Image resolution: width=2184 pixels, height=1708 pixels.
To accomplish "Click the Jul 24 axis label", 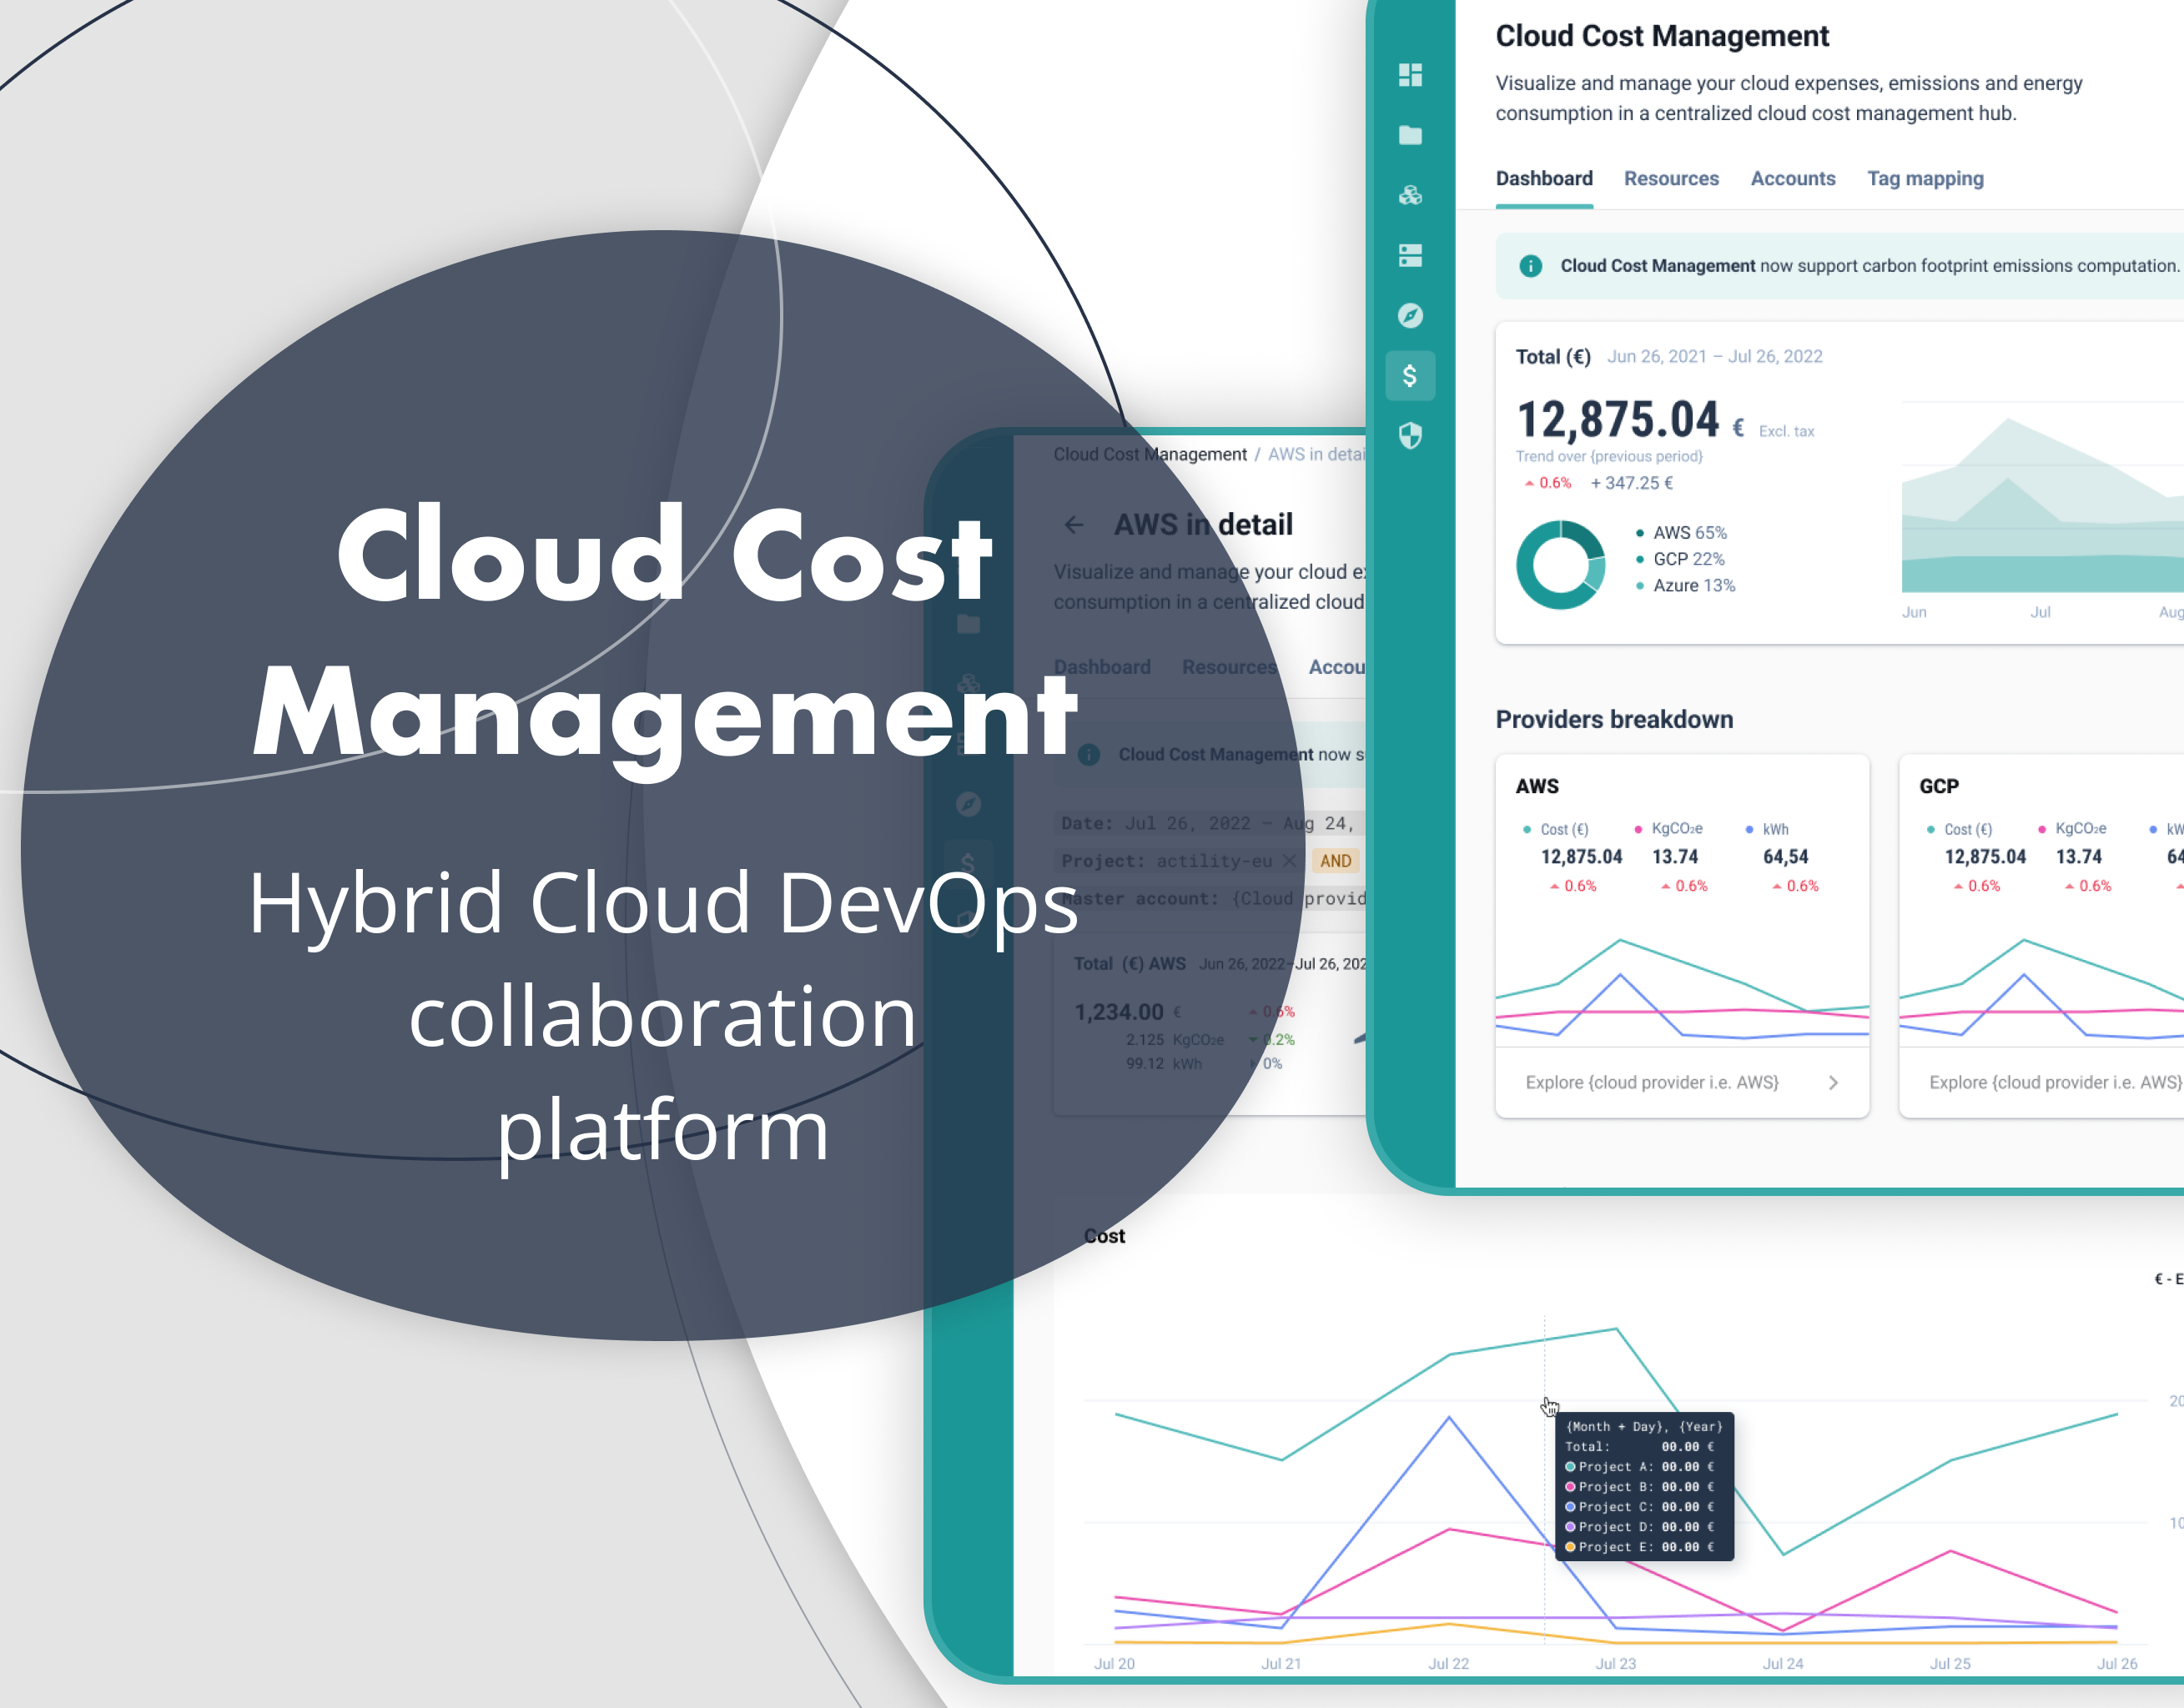I will tap(1782, 1664).
